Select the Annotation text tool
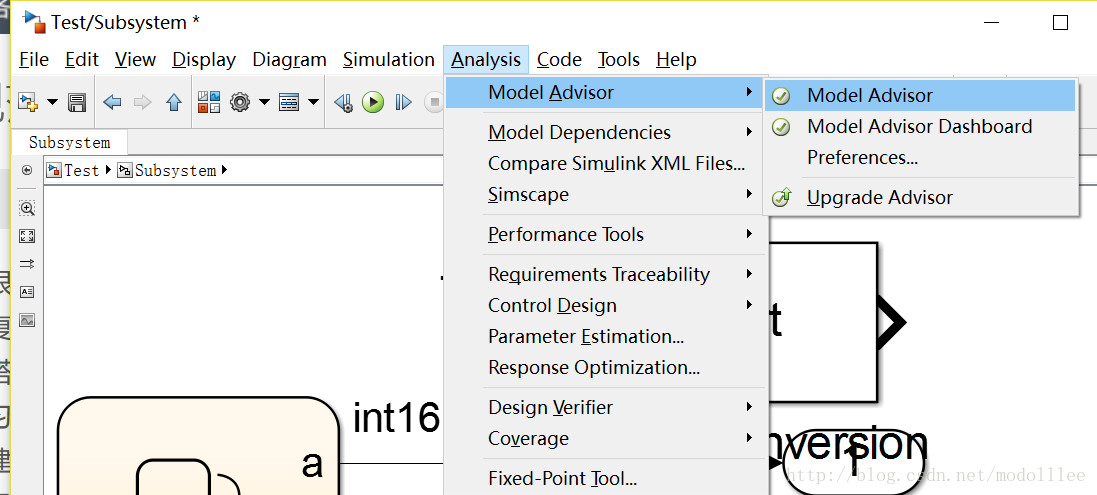This screenshot has width=1097, height=495. point(27,292)
